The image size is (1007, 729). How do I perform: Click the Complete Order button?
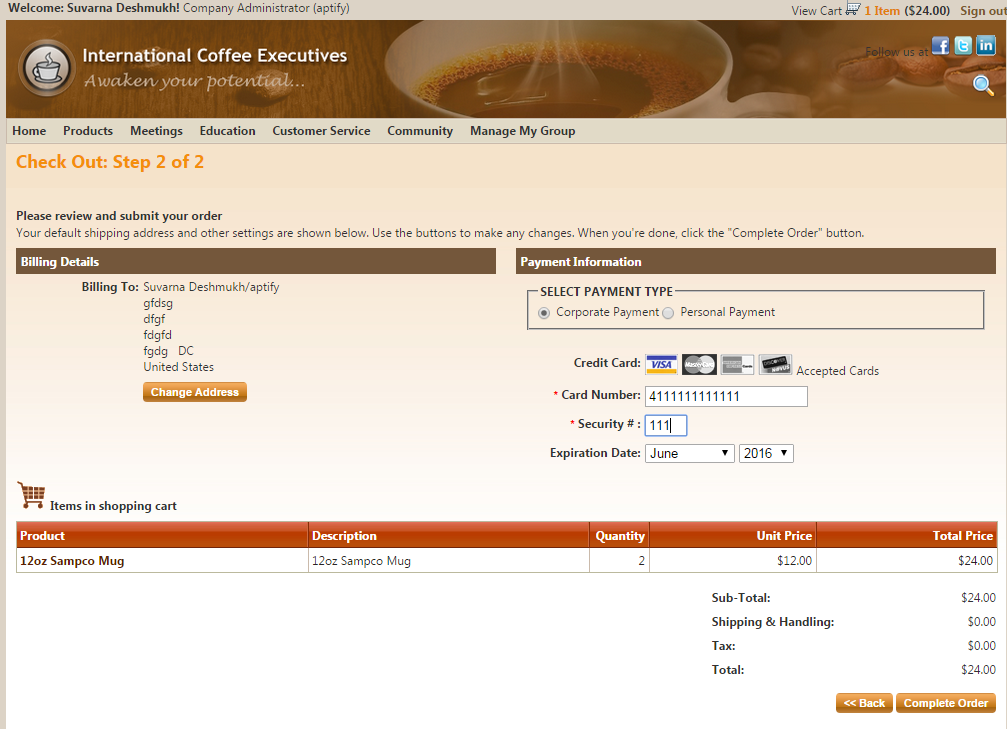pos(946,703)
